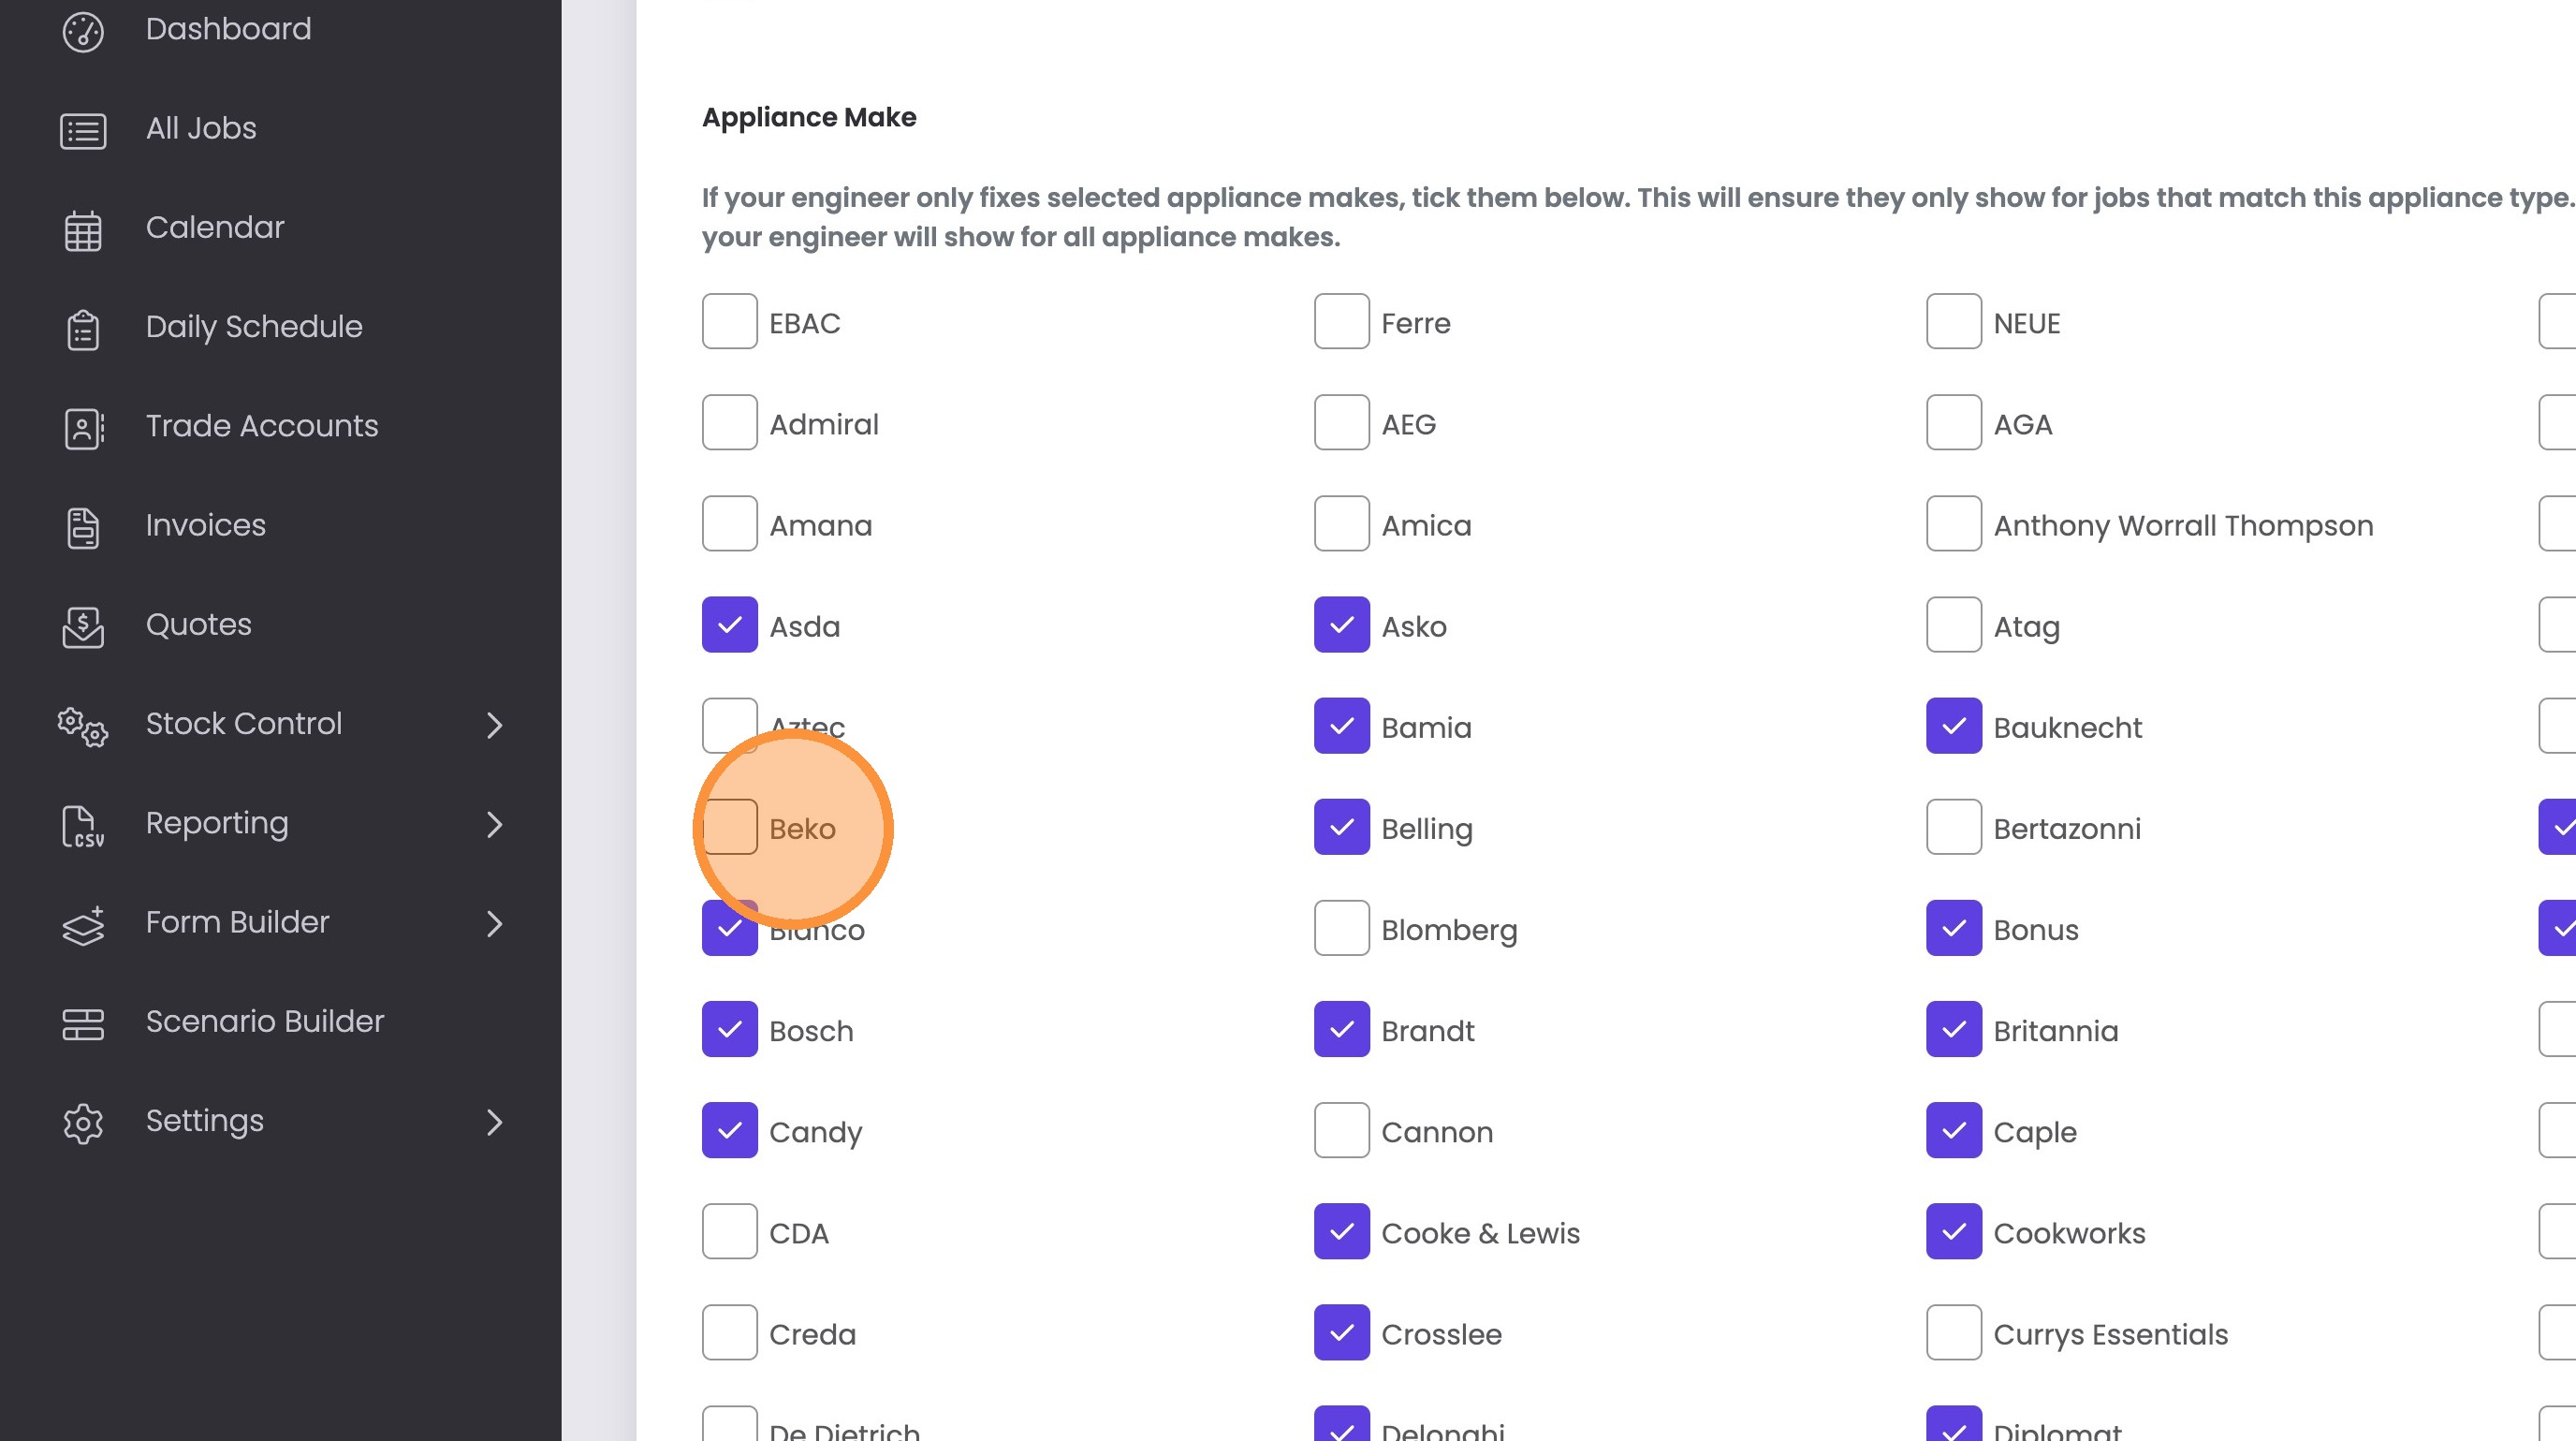This screenshot has height=1441, width=2576.
Task: Expand the Reporting submenu chevron
Action: pyautogui.click(x=494, y=824)
